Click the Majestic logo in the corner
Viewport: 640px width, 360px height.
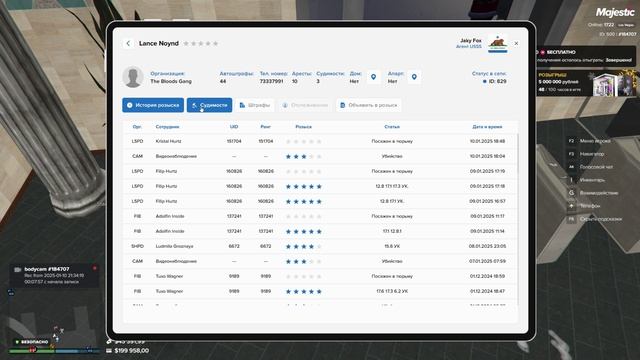tap(615, 12)
